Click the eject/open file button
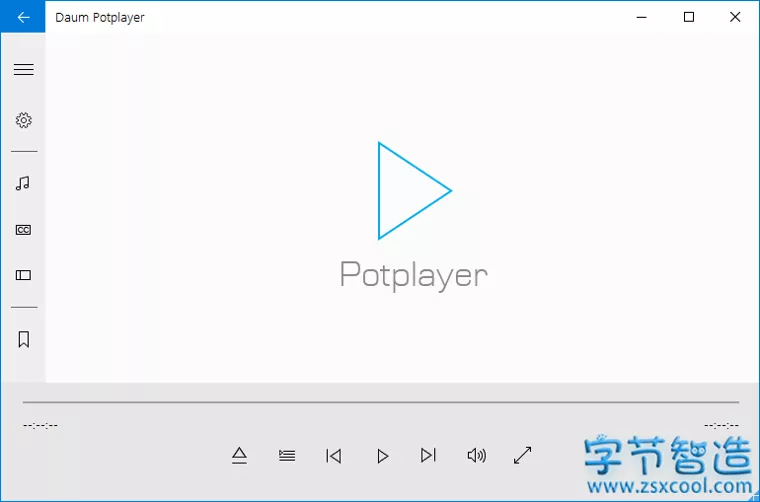Viewport: 760px width, 502px height. [x=239, y=455]
